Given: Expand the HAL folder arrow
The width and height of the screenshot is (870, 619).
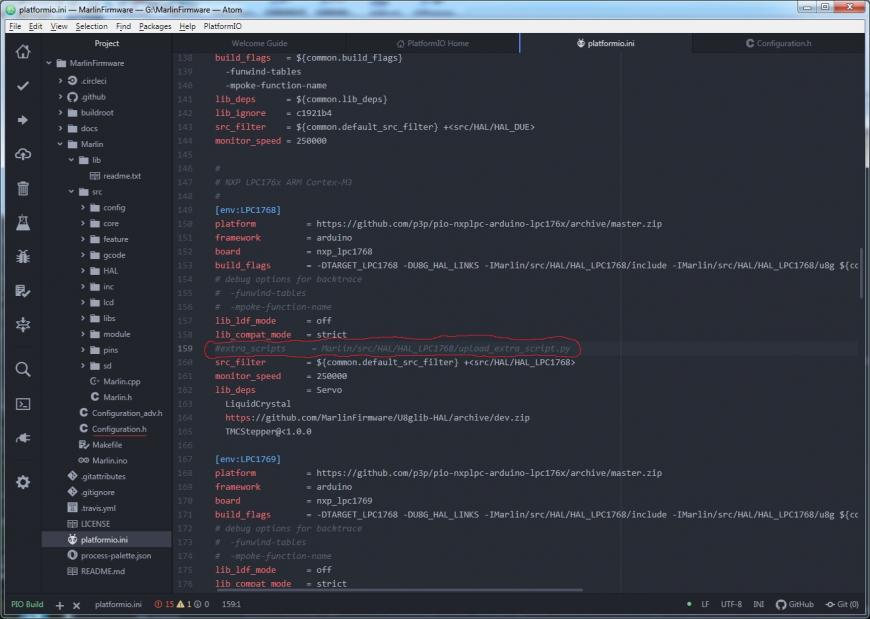Looking at the screenshot, I should (83, 271).
